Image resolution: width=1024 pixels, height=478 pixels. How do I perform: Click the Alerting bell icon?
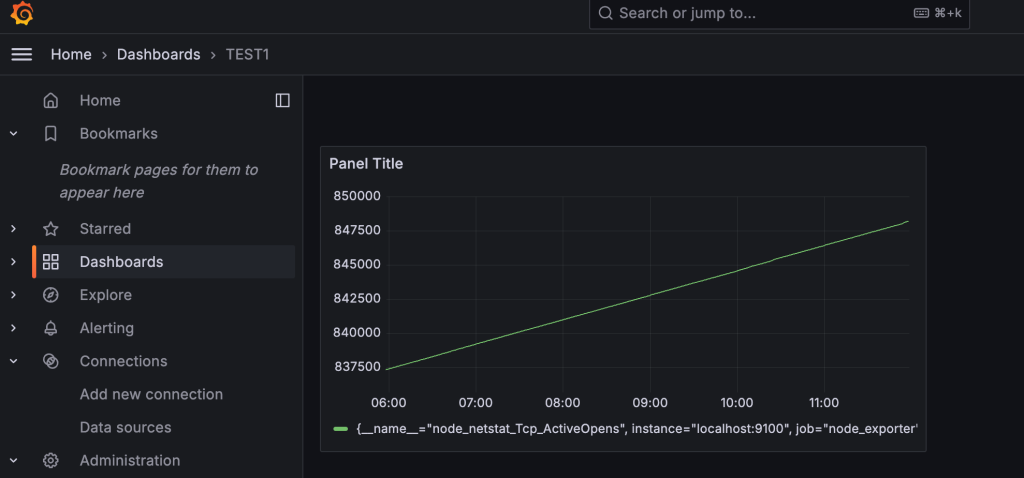[x=50, y=328]
